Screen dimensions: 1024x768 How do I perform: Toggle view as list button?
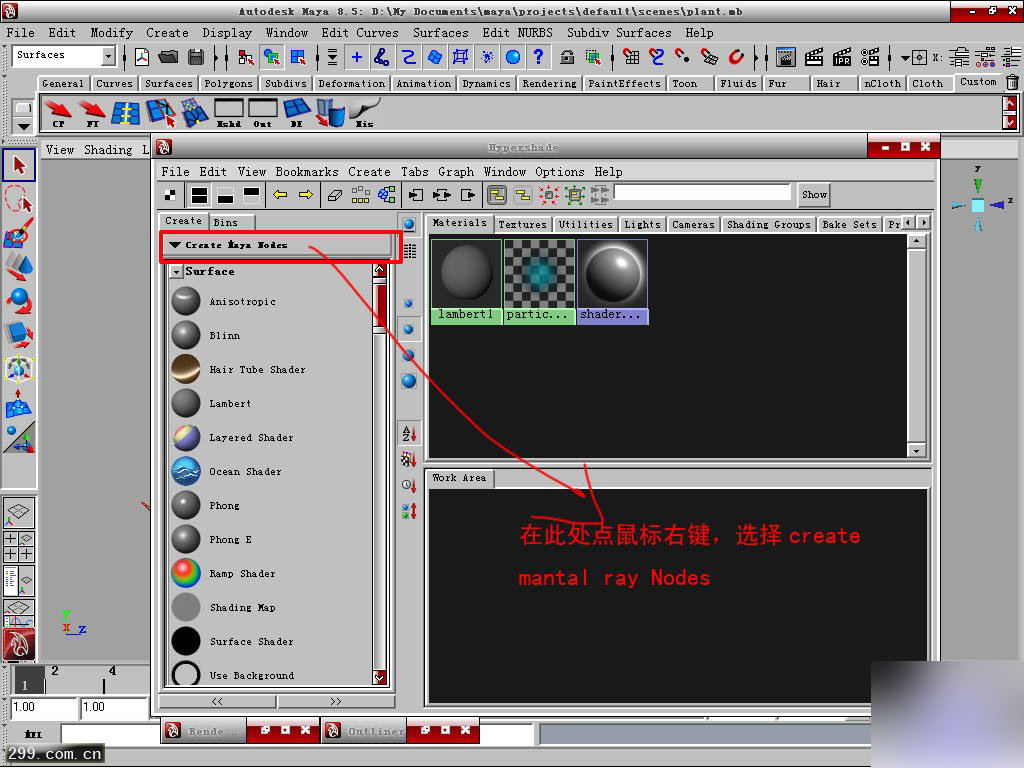coord(409,251)
